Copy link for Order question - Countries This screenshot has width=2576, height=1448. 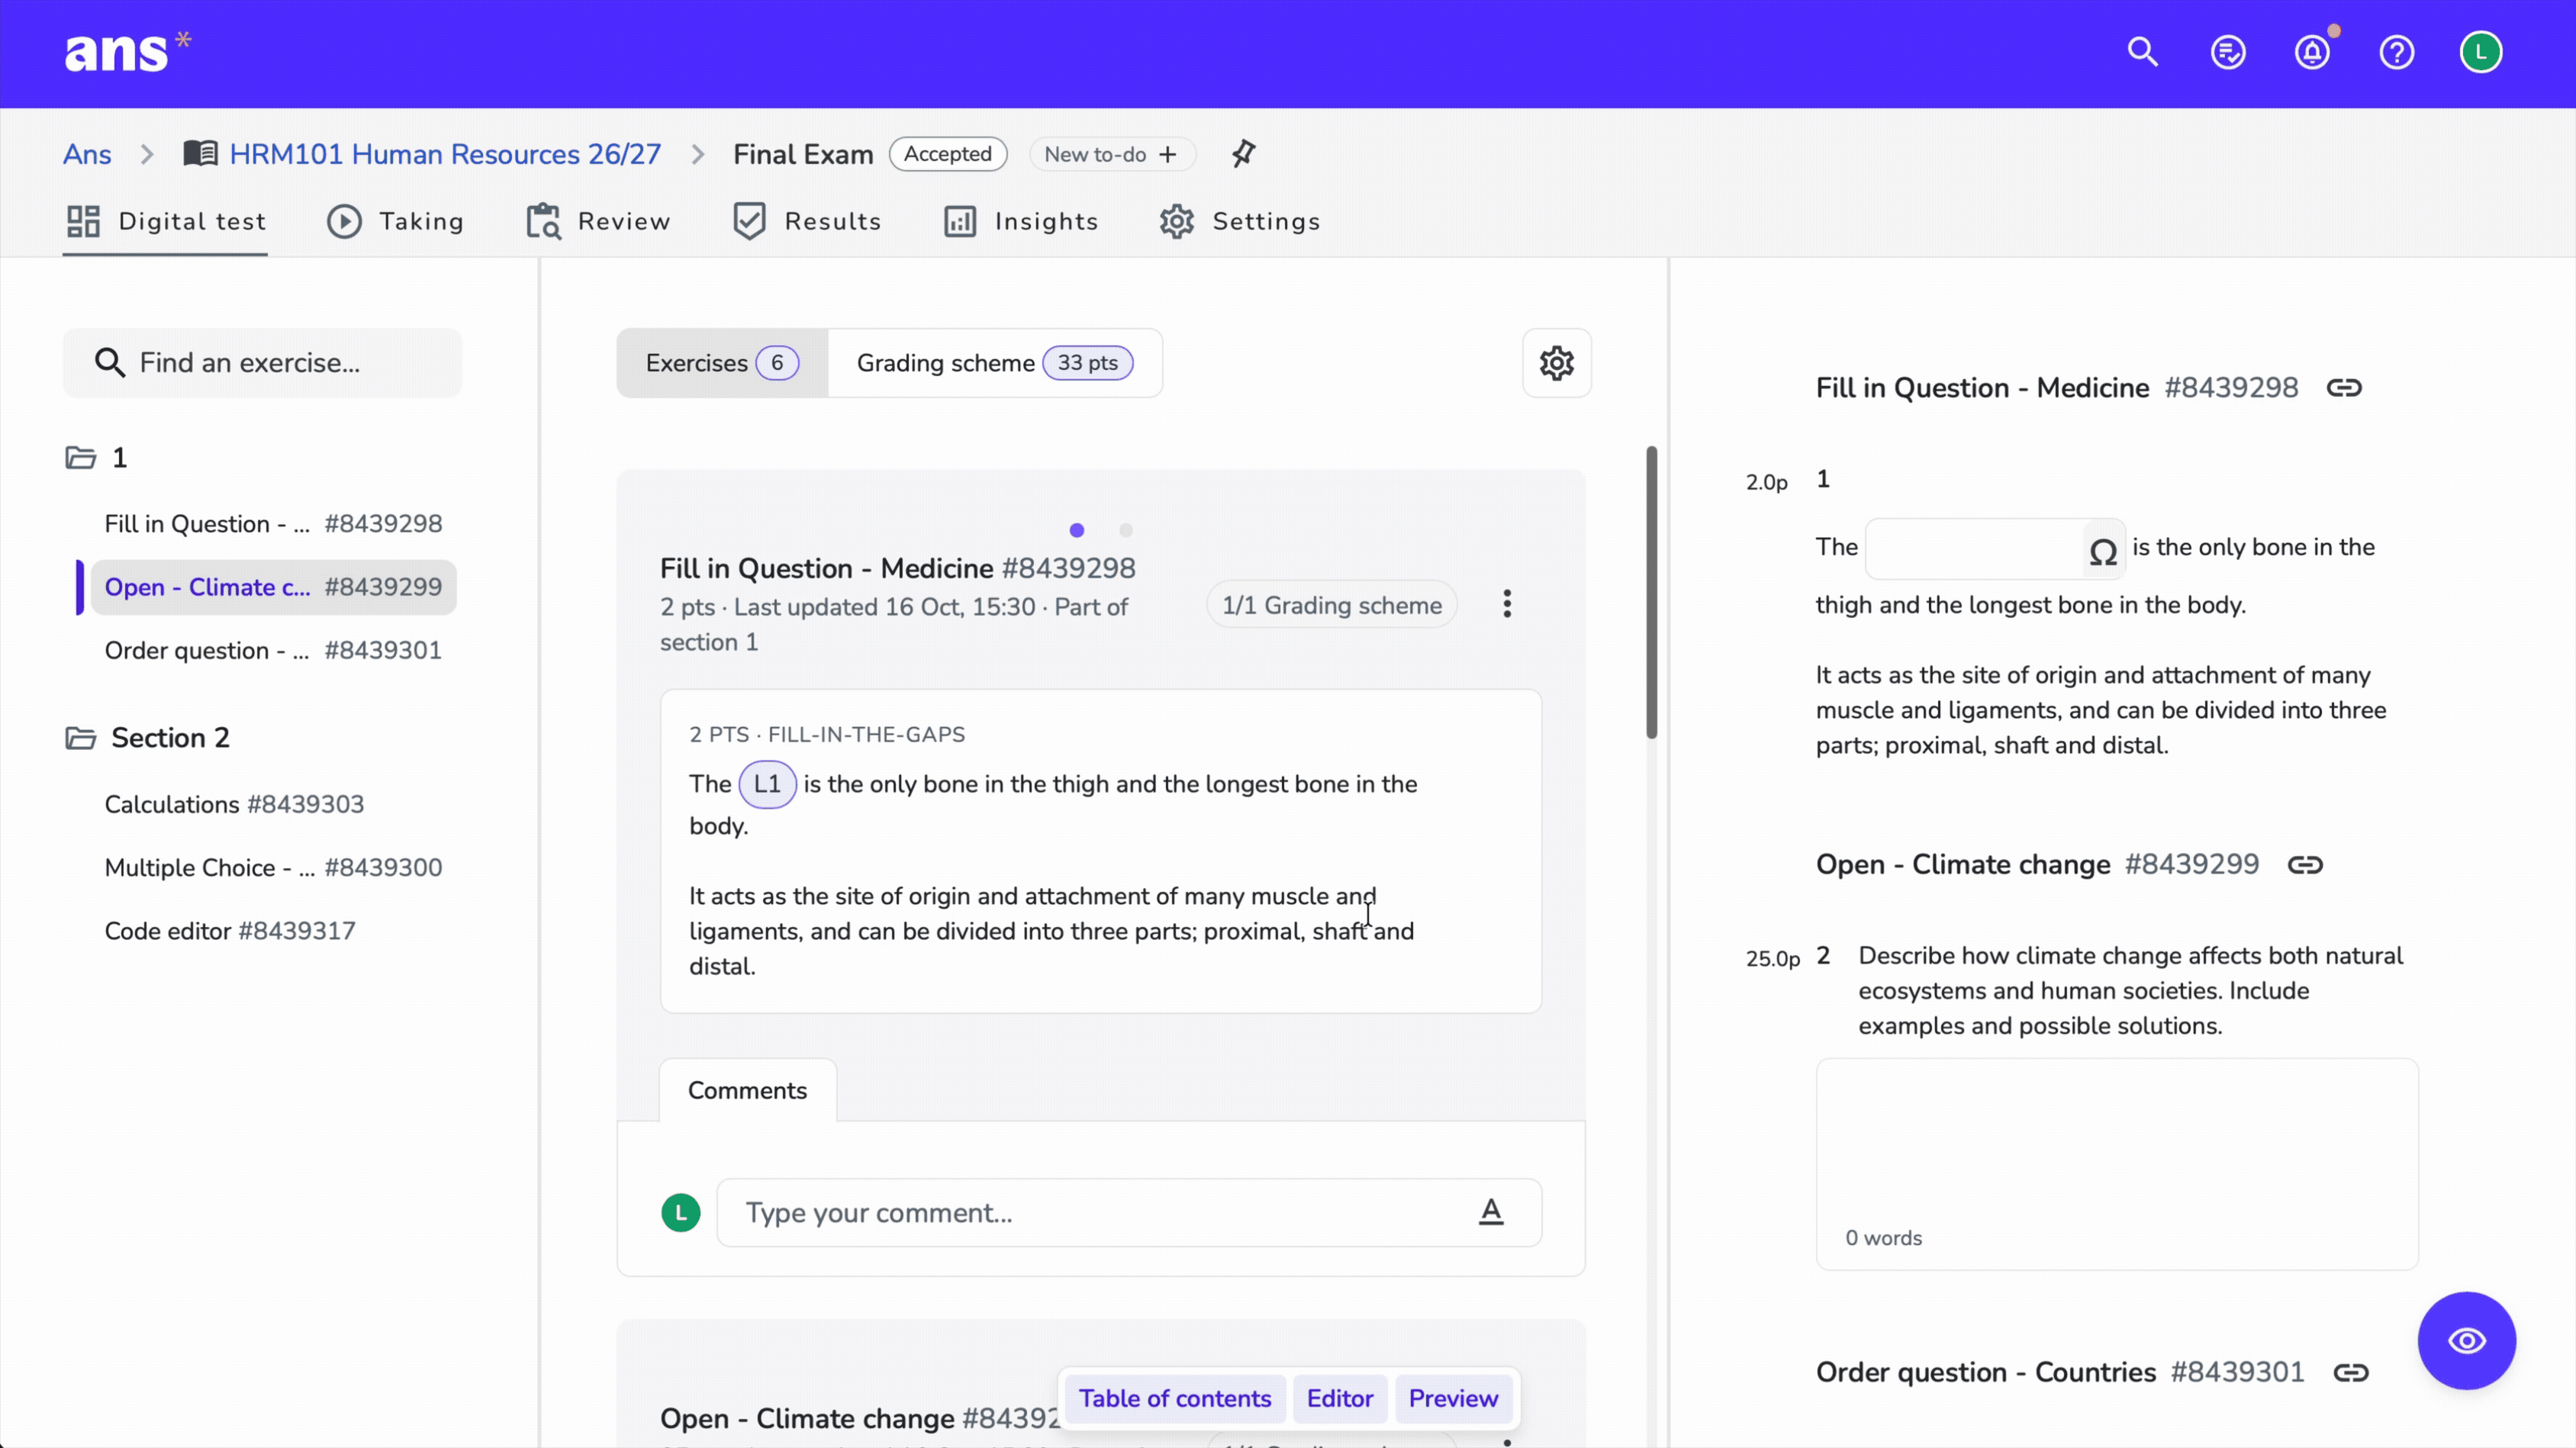[x=2351, y=1373]
